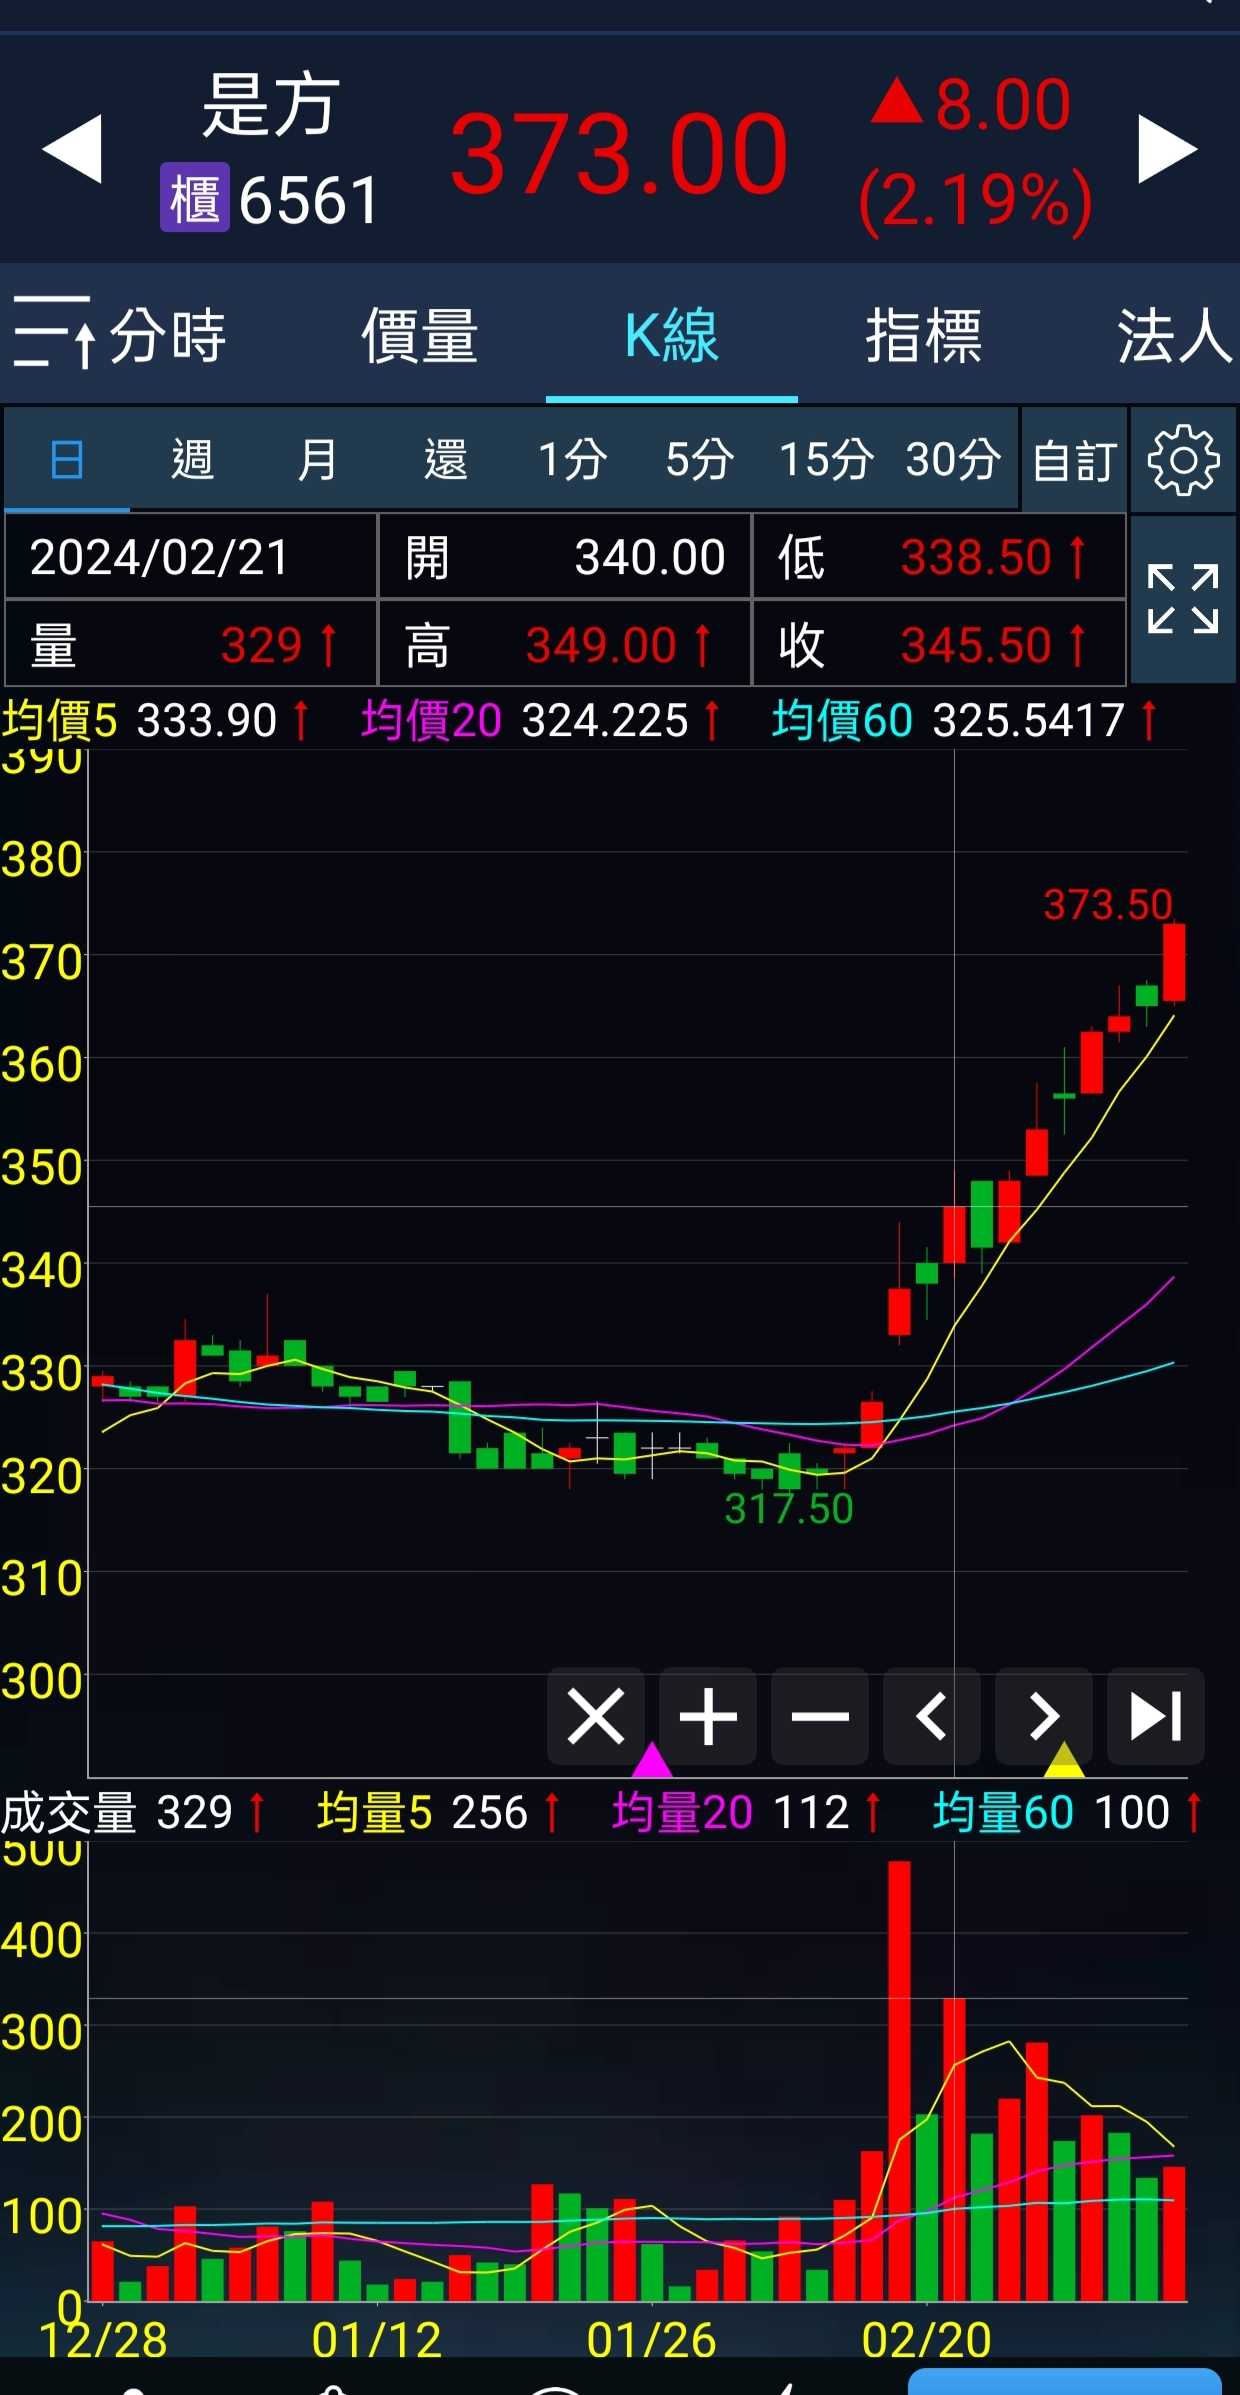Go to next stock with right arrow
This screenshot has height=2395, width=1240.
(x=1166, y=149)
